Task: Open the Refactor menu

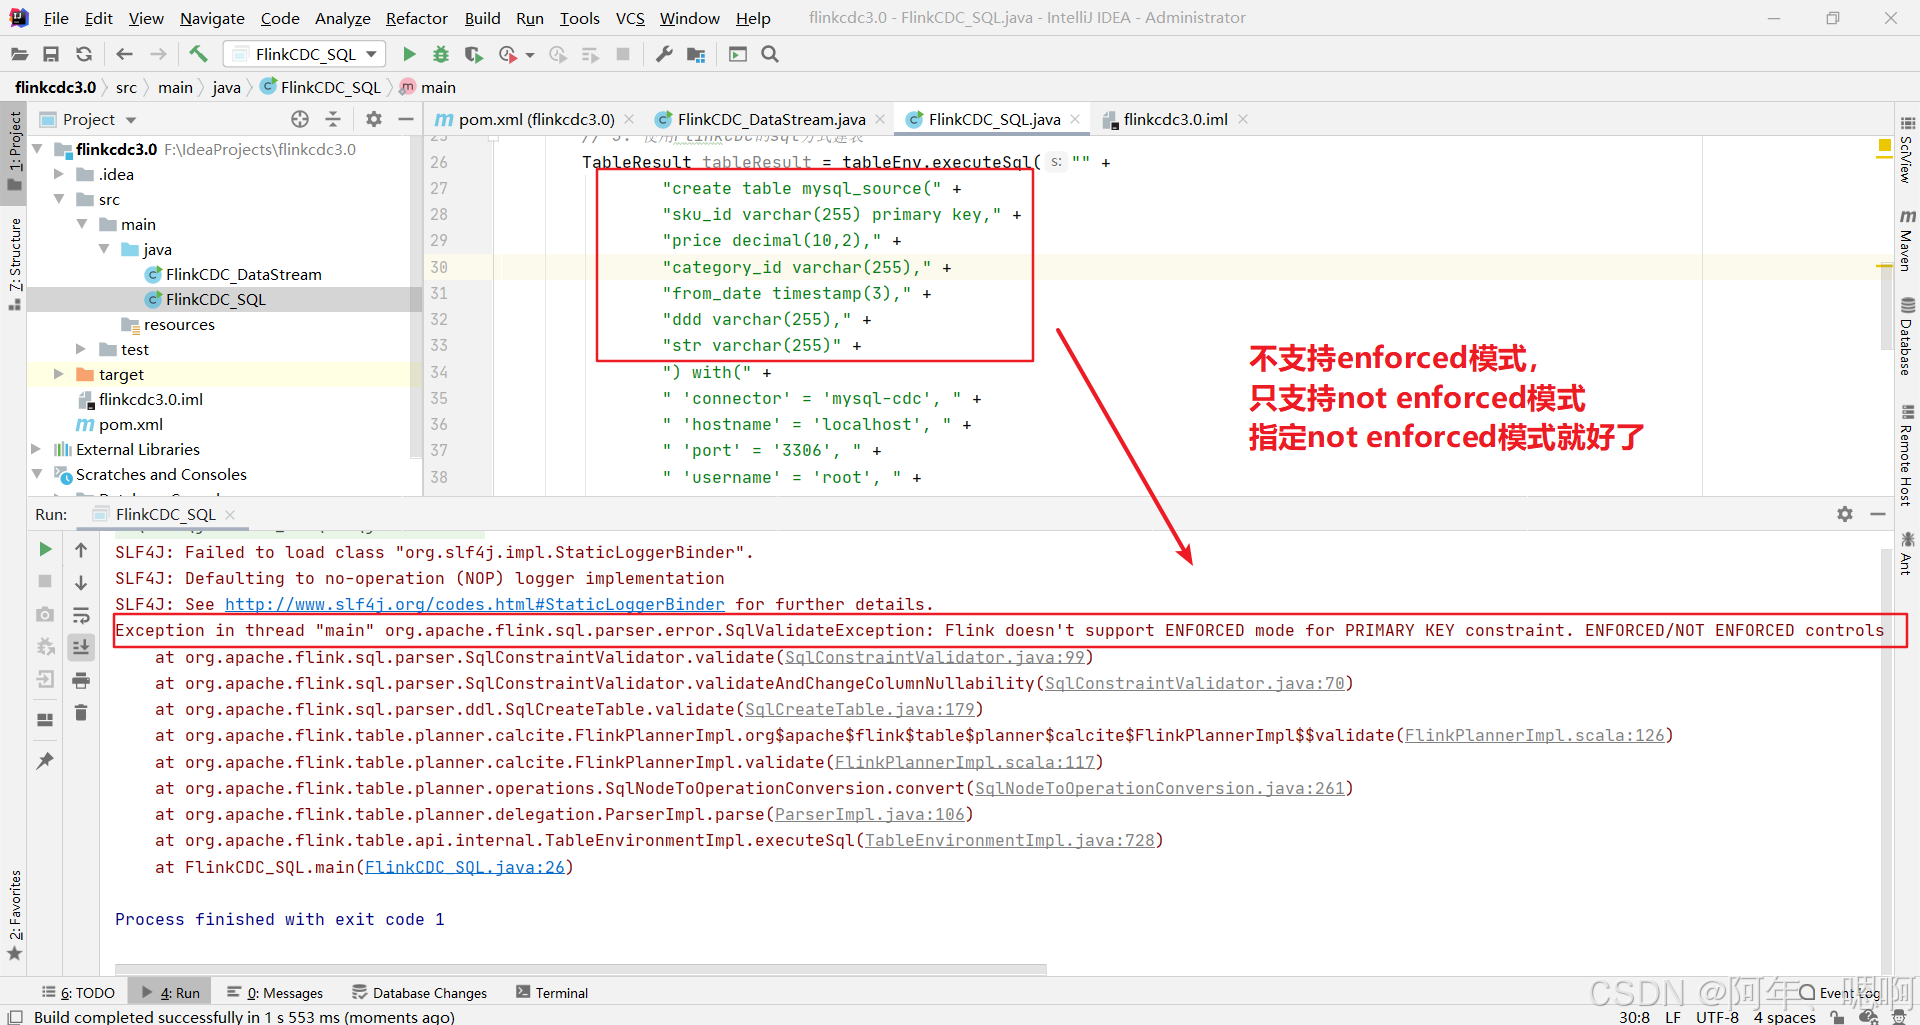Action: 417,18
